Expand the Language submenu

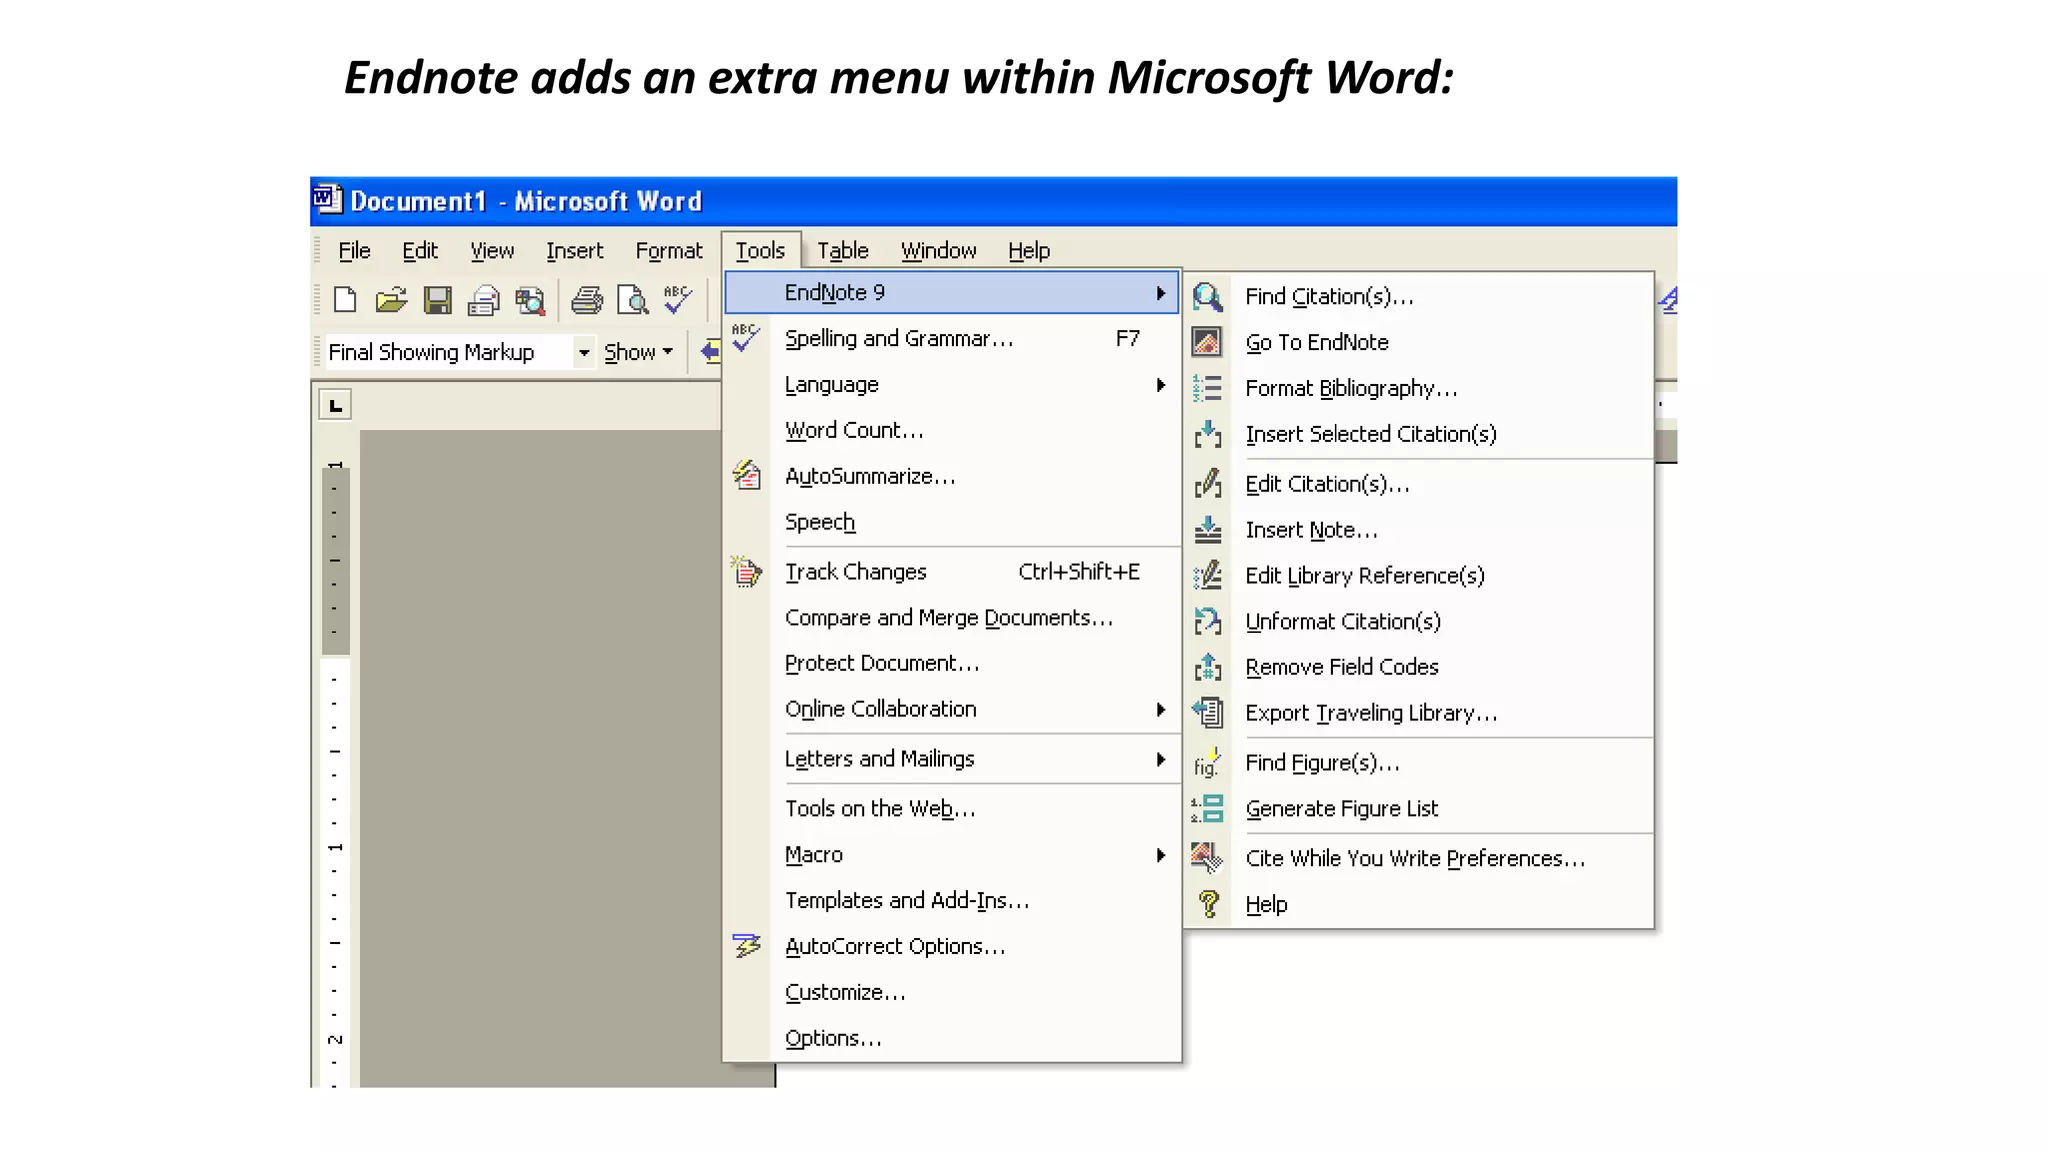[x=951, y=385]
